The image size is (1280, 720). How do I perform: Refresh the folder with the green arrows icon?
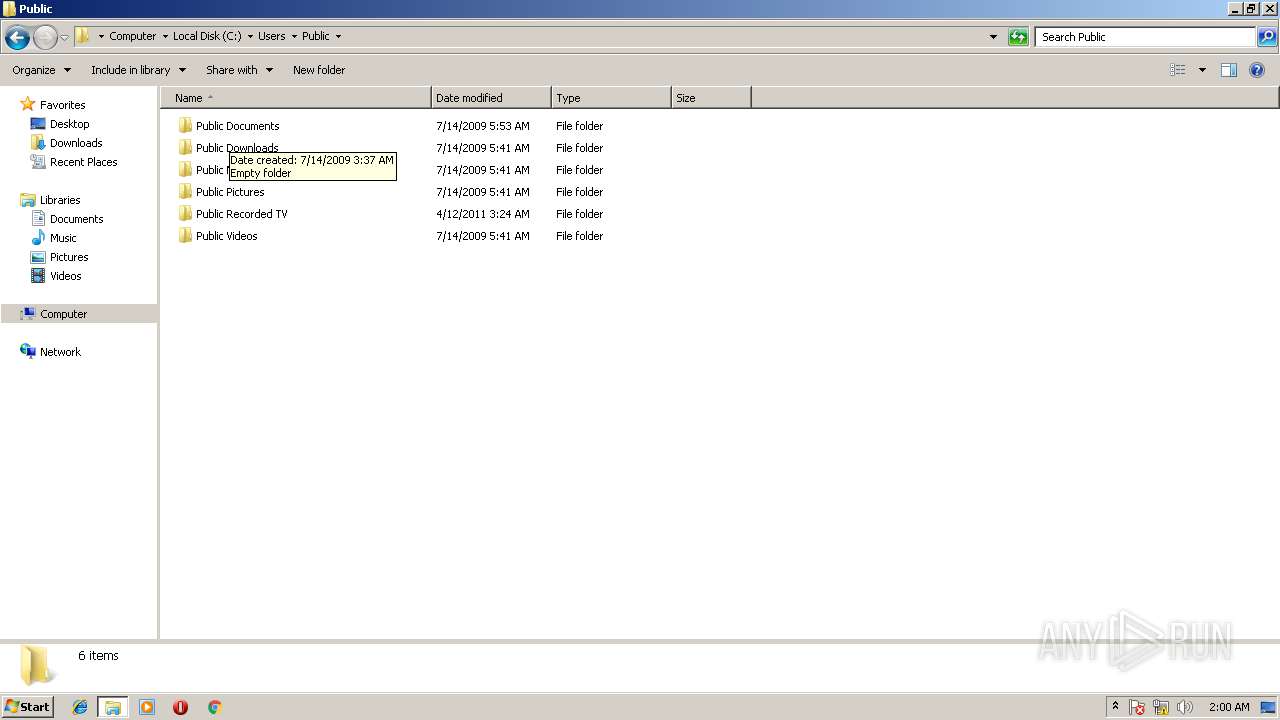point(1018,37)
